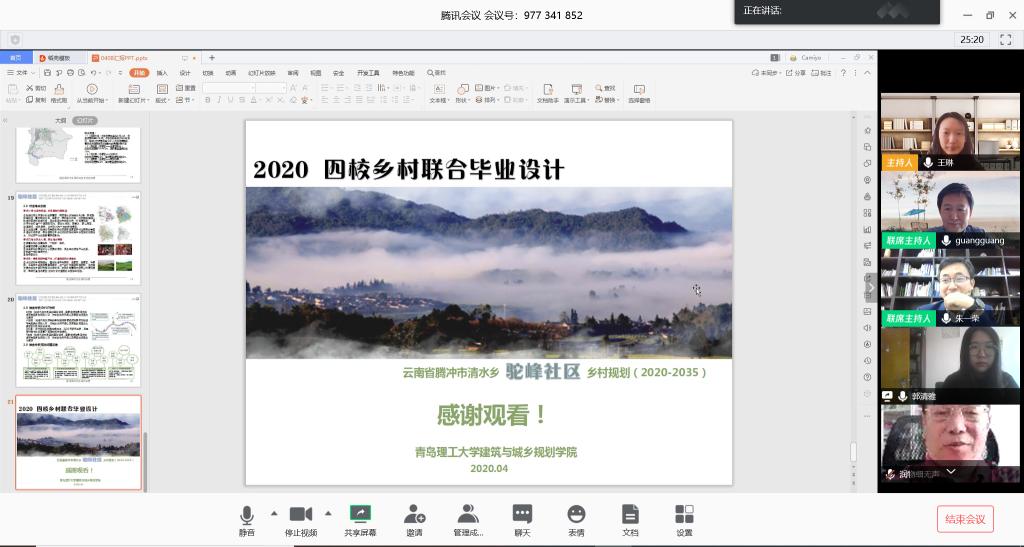
Task: Switch to the 插入 ribbon tab
Action: (x=162, y=73)
